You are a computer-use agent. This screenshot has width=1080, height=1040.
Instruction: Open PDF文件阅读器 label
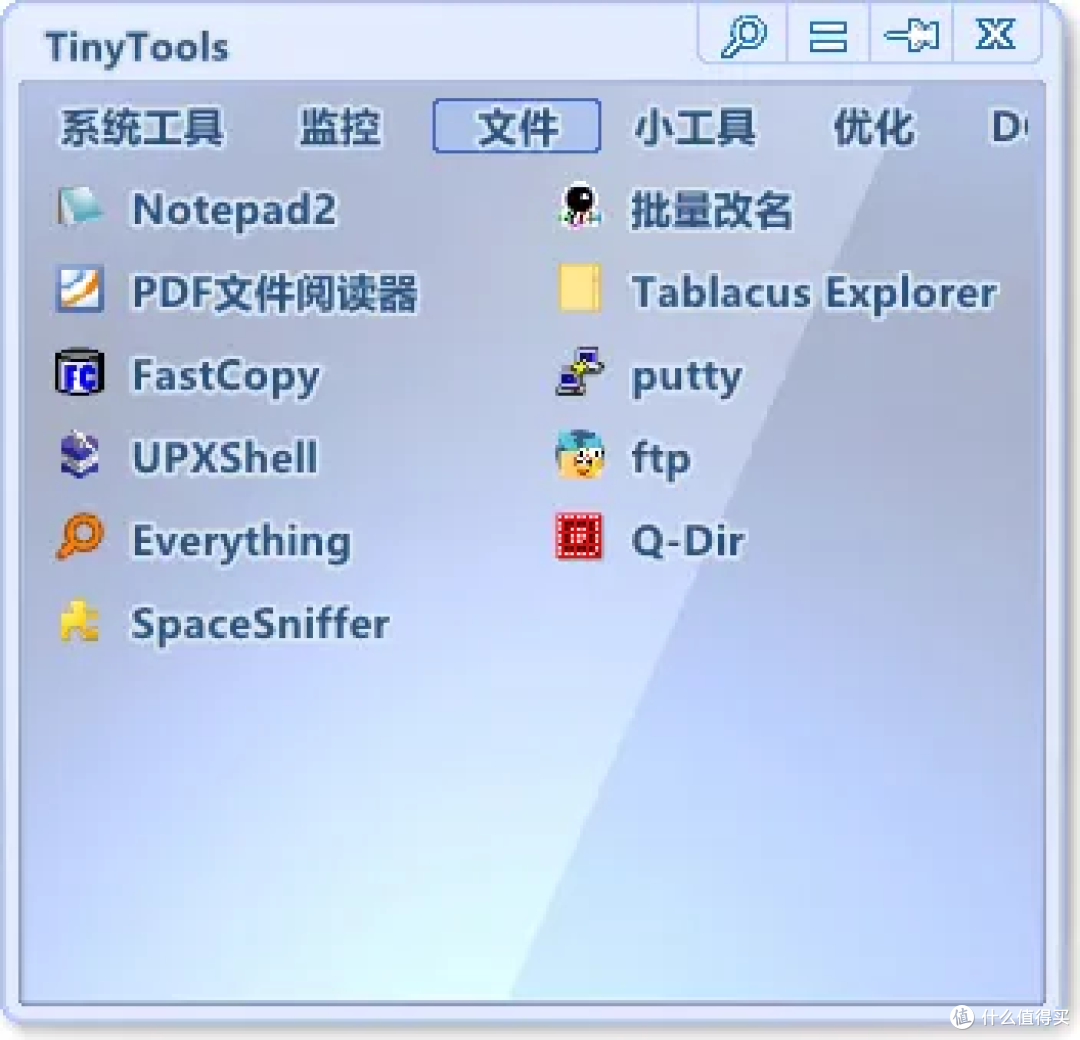(x=275, y=293)
